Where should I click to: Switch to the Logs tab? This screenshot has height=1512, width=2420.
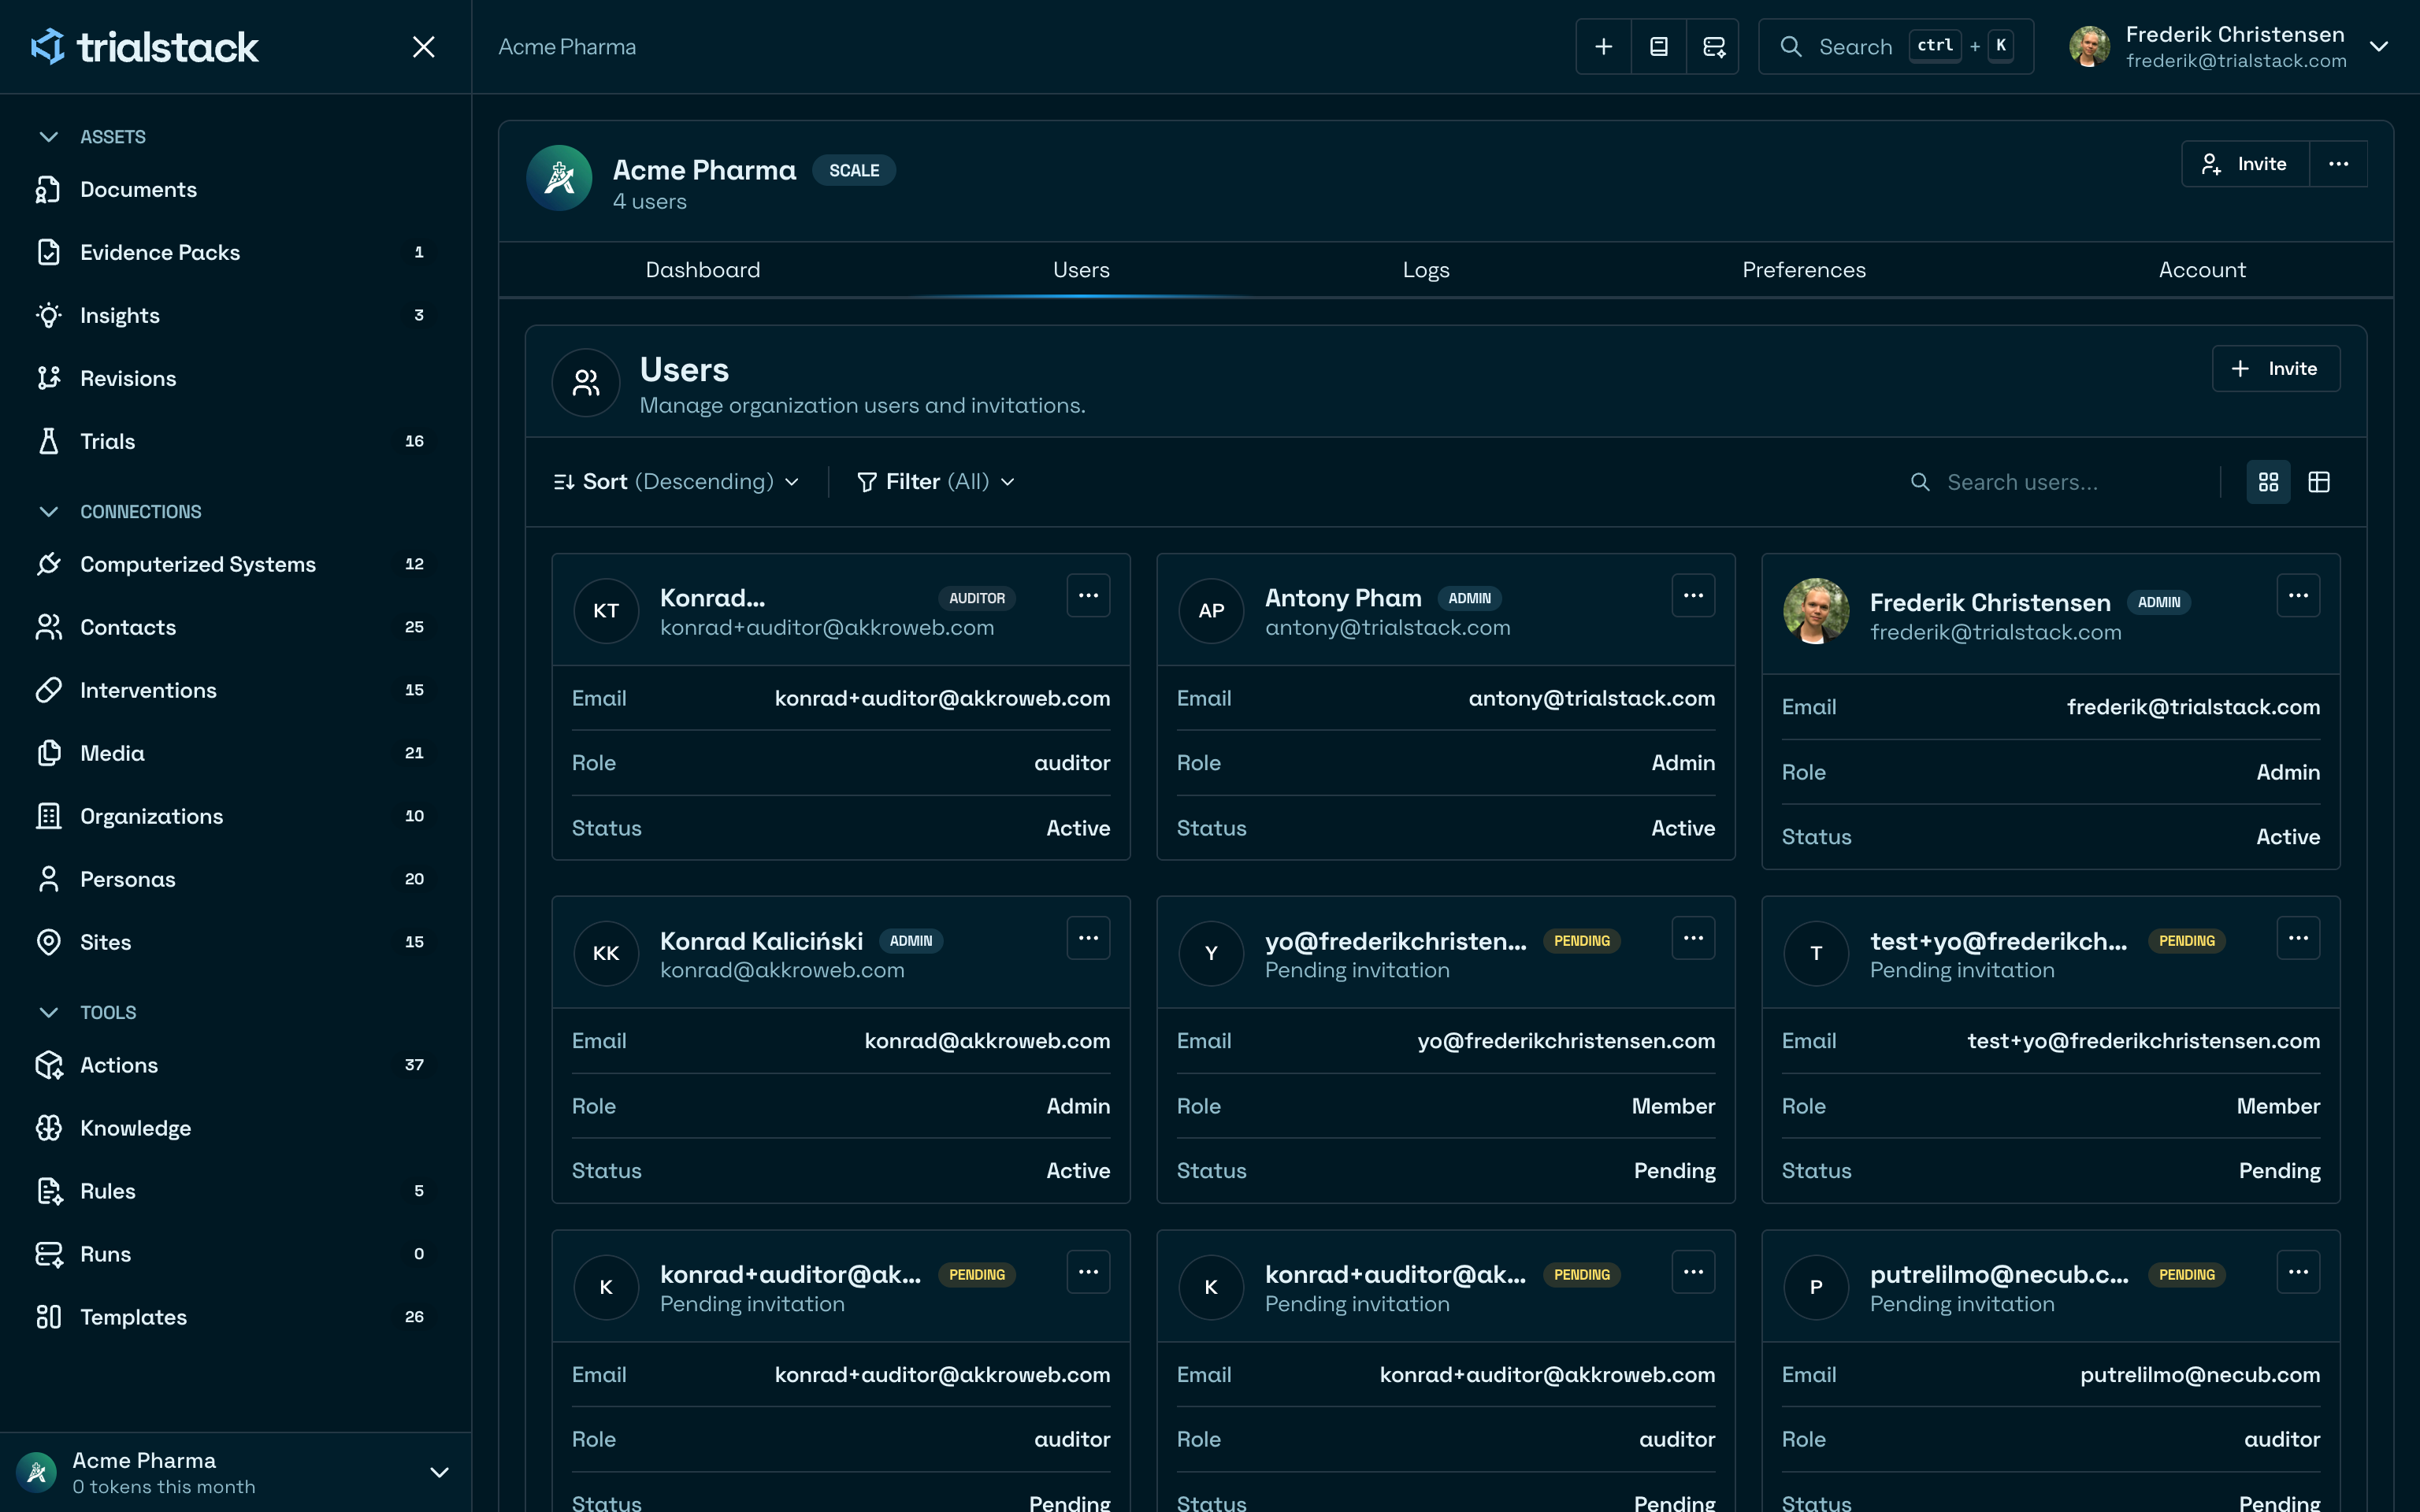[x=1426, y=270]
